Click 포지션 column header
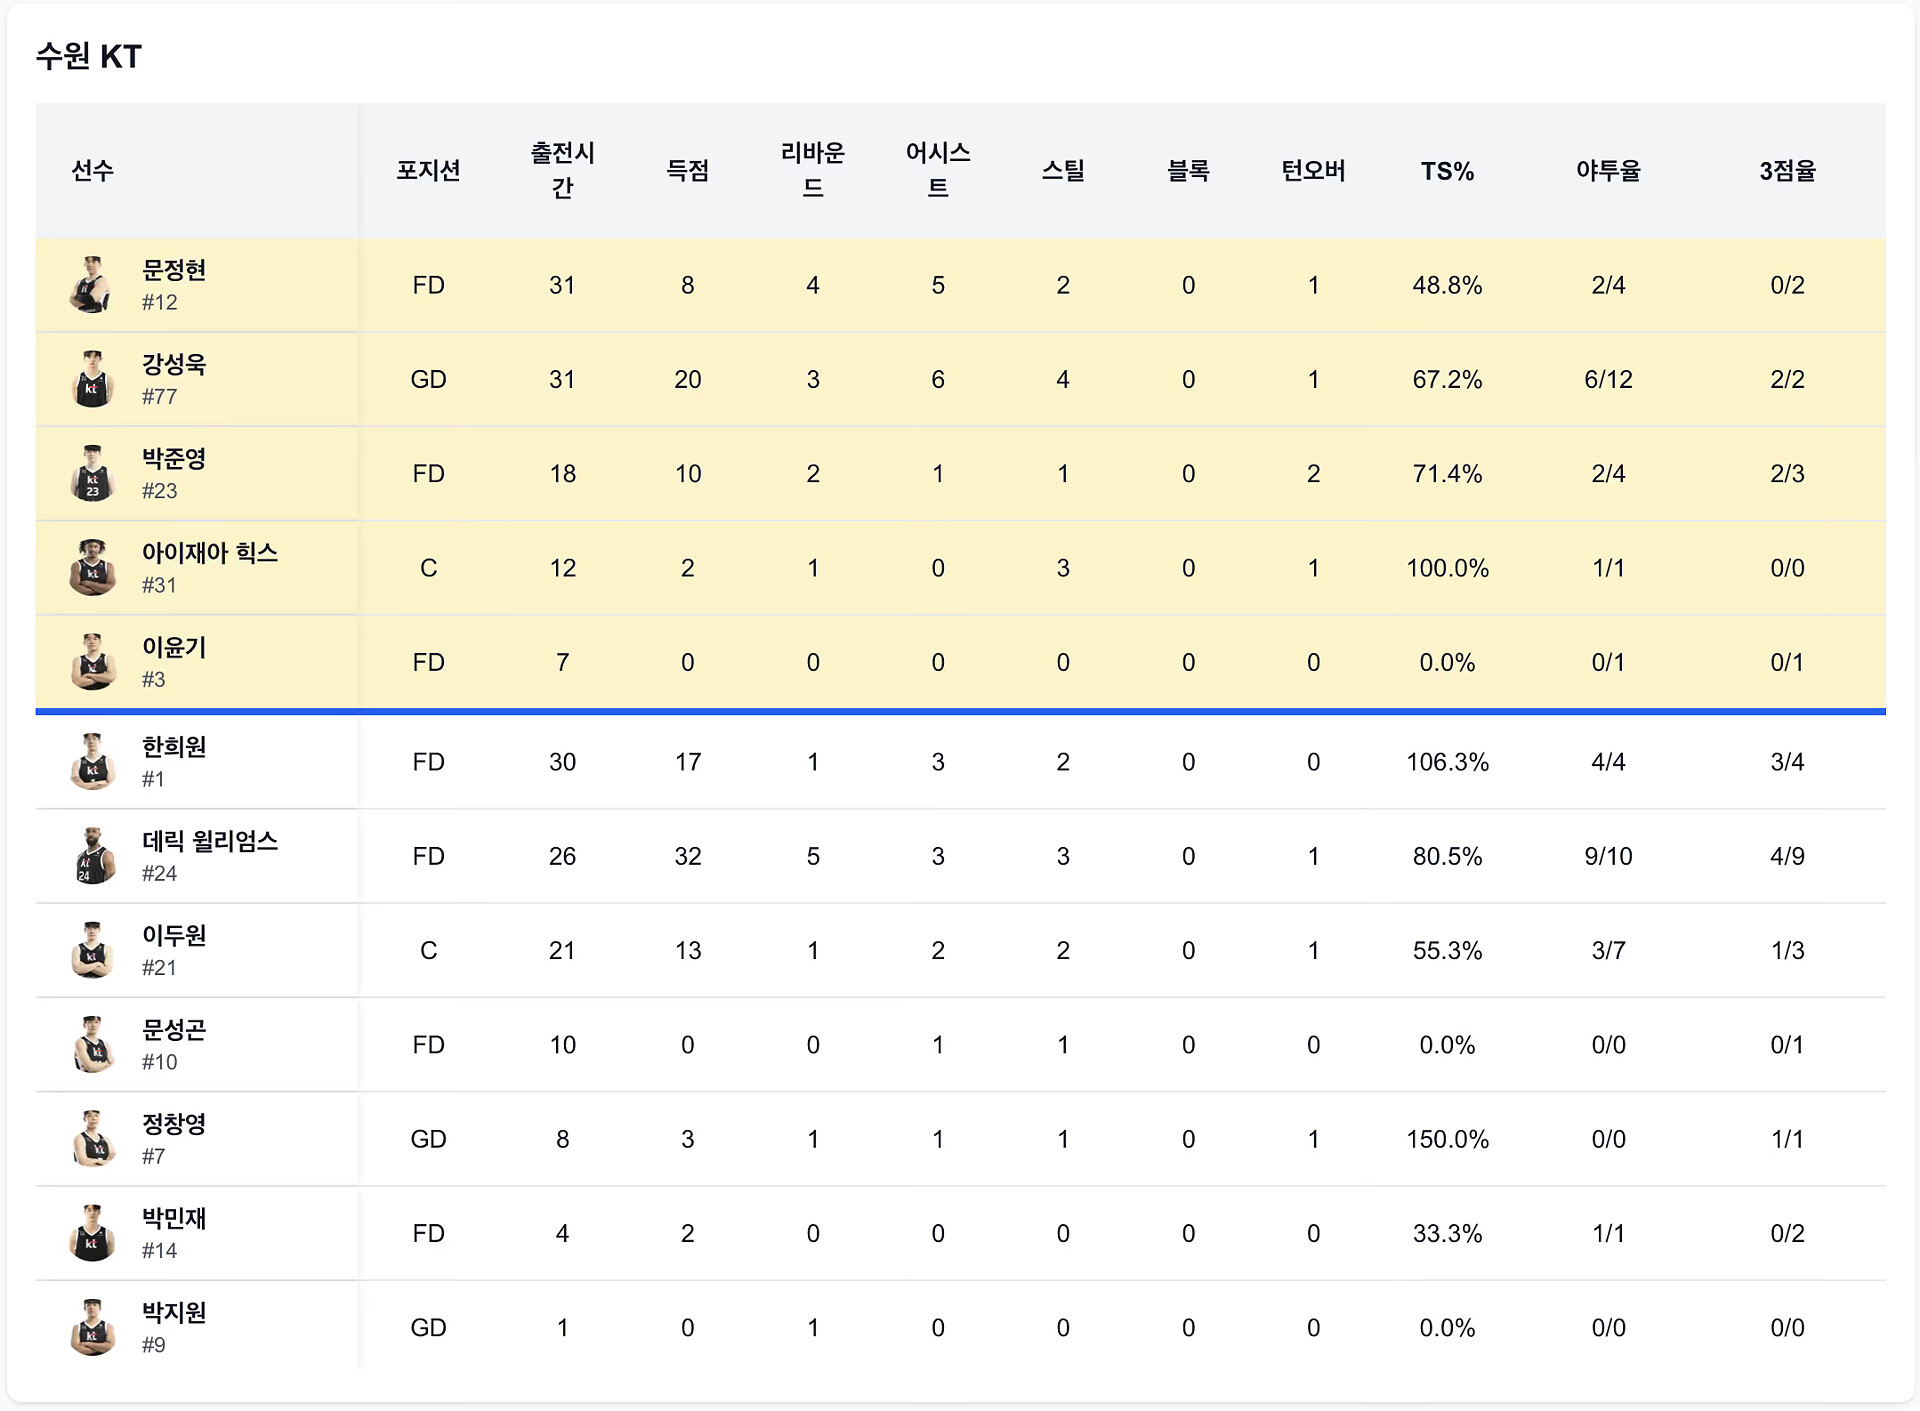Screen dimensions: 1920x1411 click(x=428, y=171)
